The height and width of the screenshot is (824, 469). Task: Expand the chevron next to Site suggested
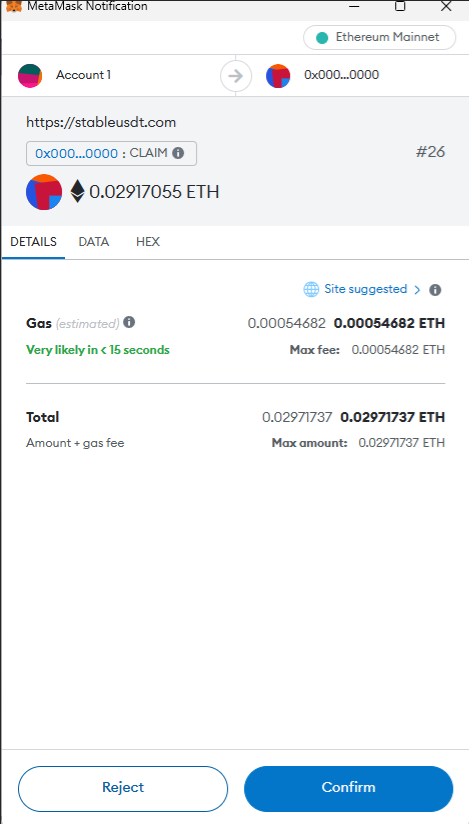pyautogui.click(x=417, y=290)
